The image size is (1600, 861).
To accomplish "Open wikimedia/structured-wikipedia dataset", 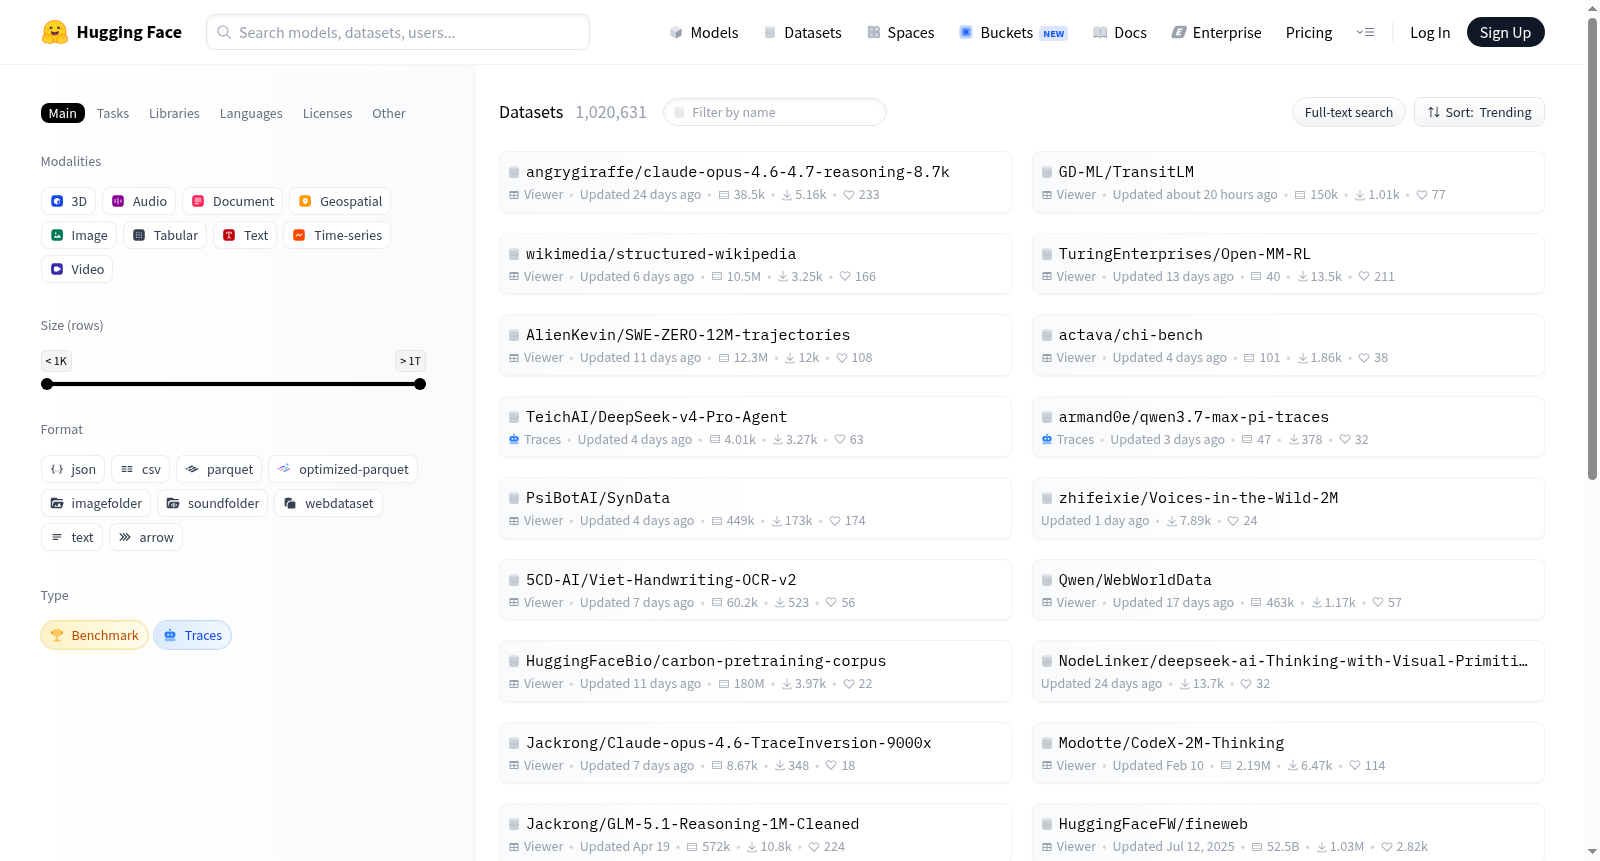I will click(x=755, y=264).
